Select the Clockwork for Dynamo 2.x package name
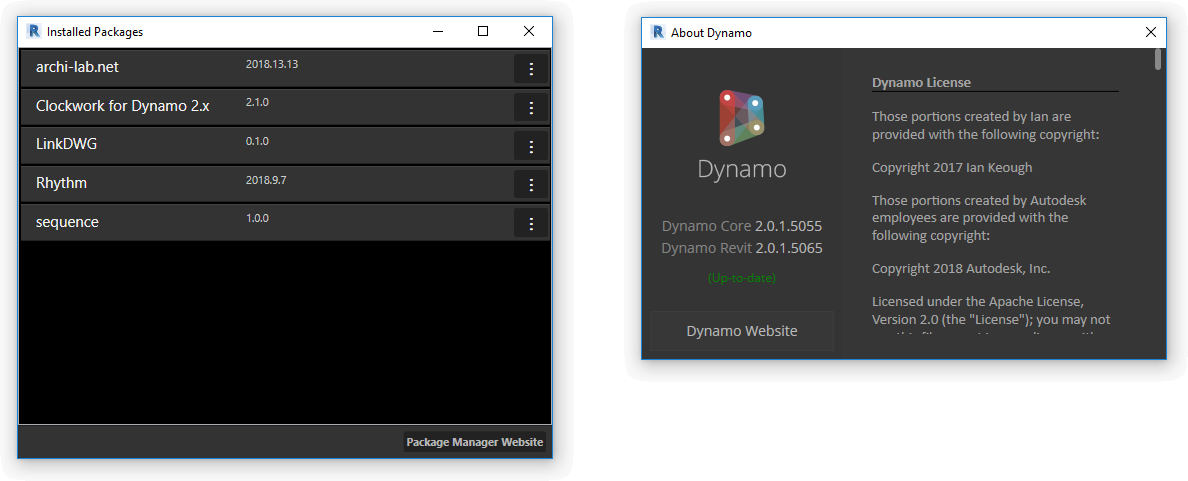The height and width of the screenshot is (481, 1188). tap(123, 106)
